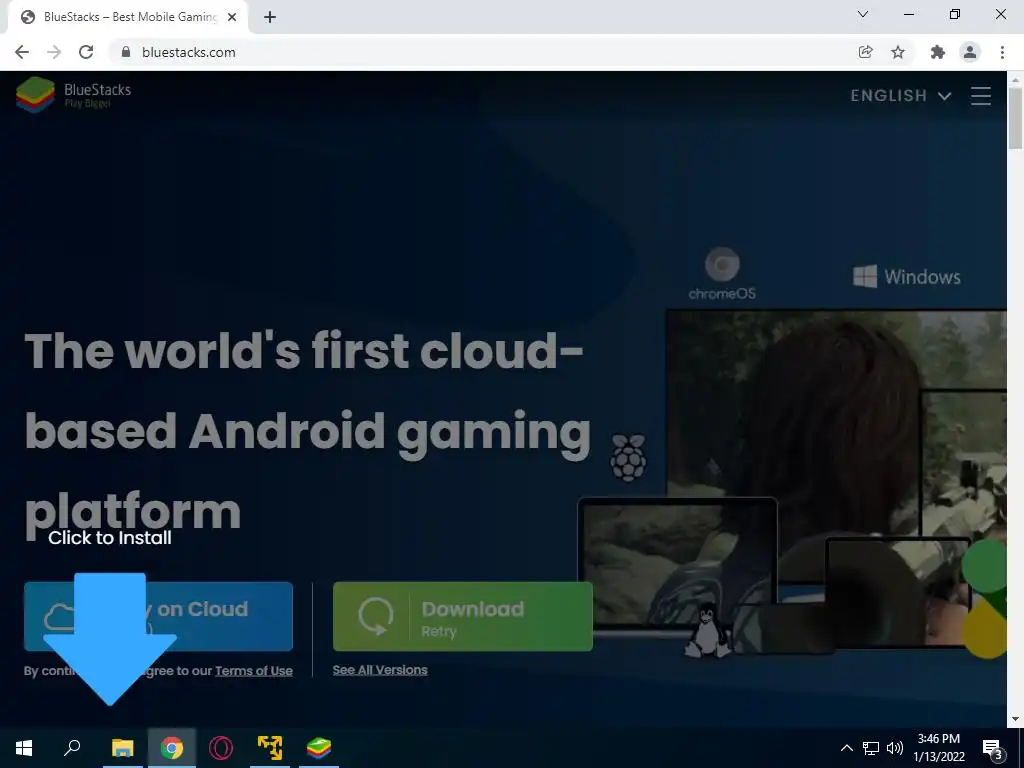
Task: Click the network tray icon
Action: pos(871,748)
